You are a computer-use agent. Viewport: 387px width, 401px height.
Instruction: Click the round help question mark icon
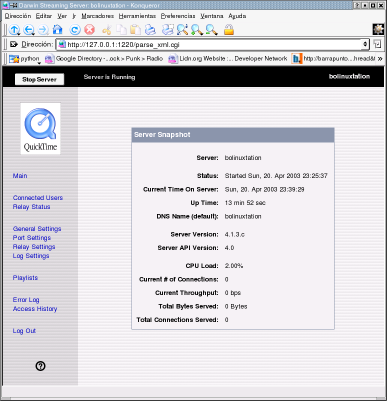[x=40, y=366]
